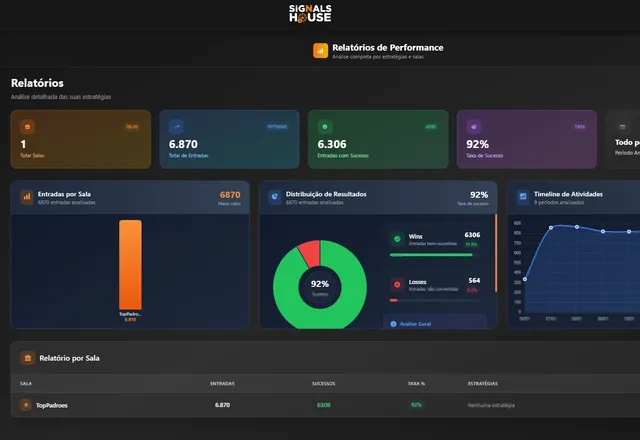Image resolution: width=640 pixels, height=440 pixels.
Task: Sort by the SALA column header
Action: tap(26, 384)
